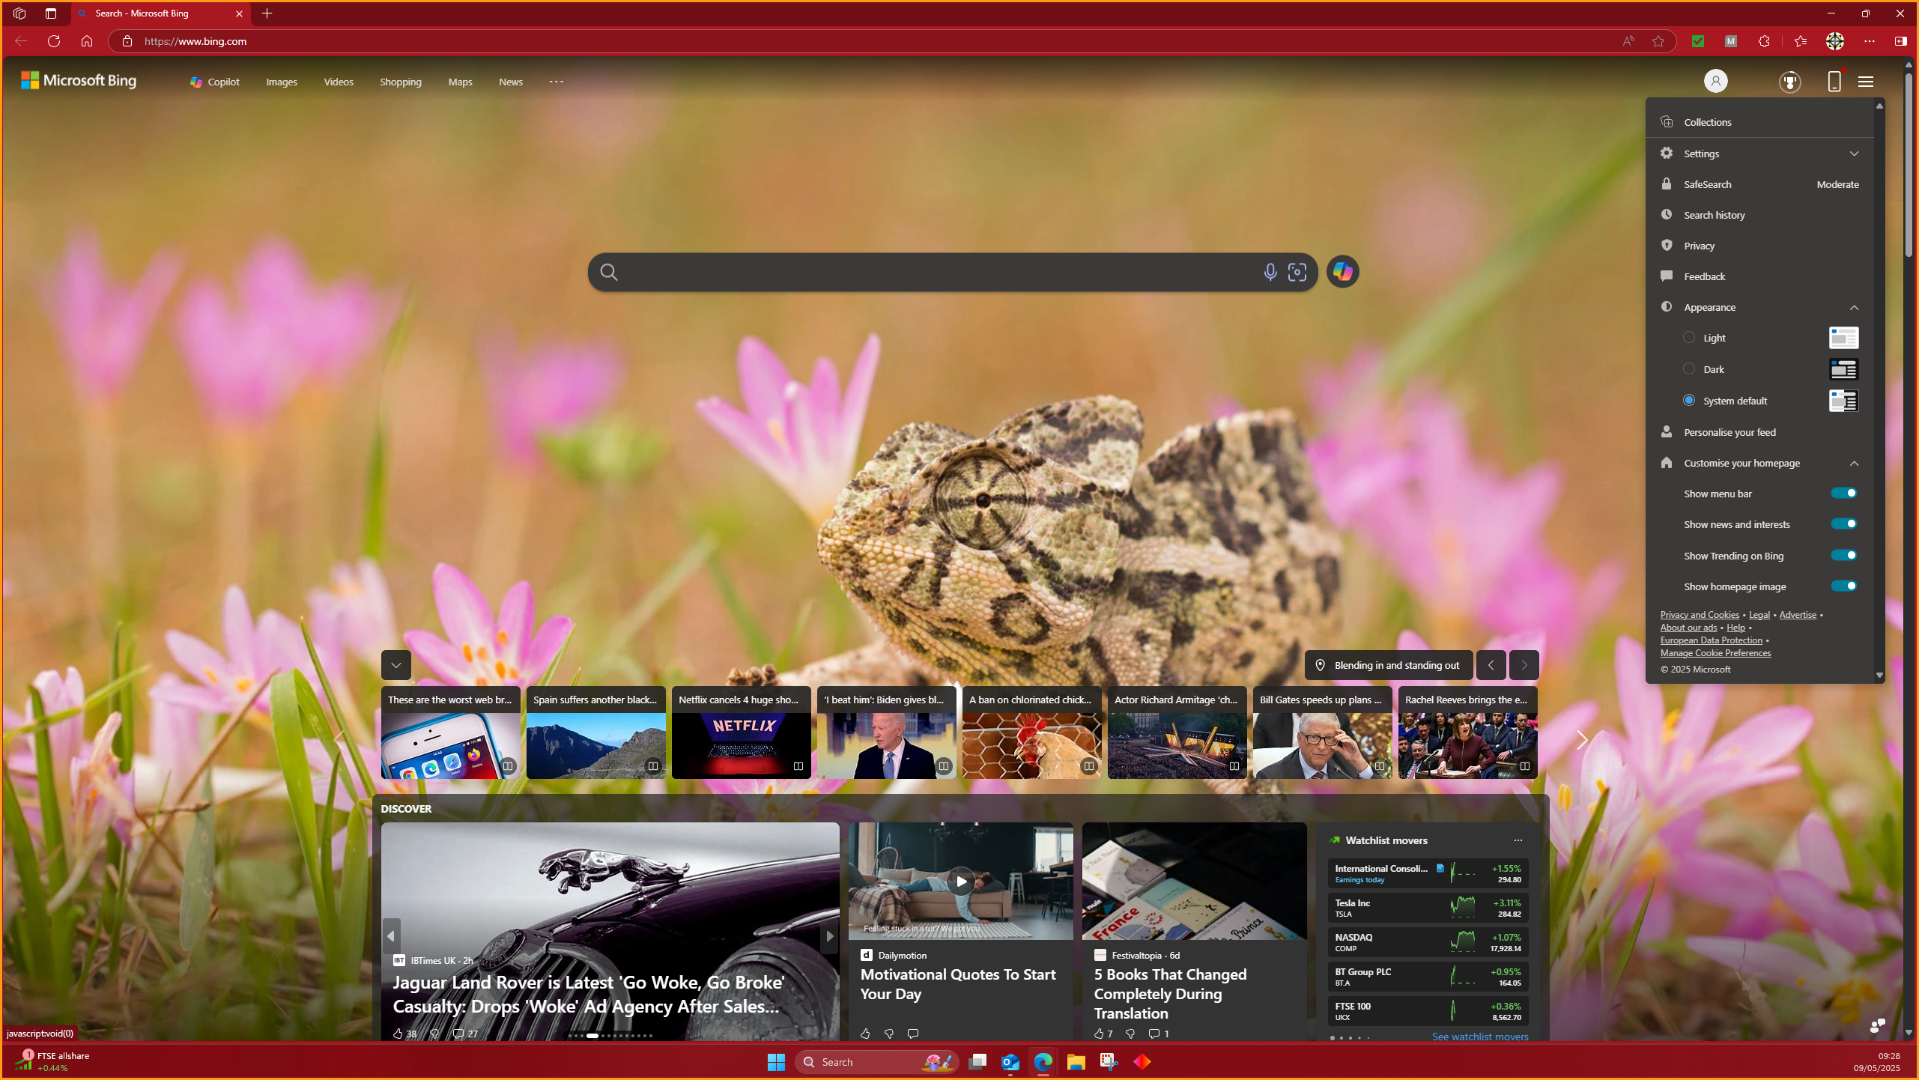Open Windows Start menu
Viewport: 1919px width, 1080px height.
point(776,1062)
